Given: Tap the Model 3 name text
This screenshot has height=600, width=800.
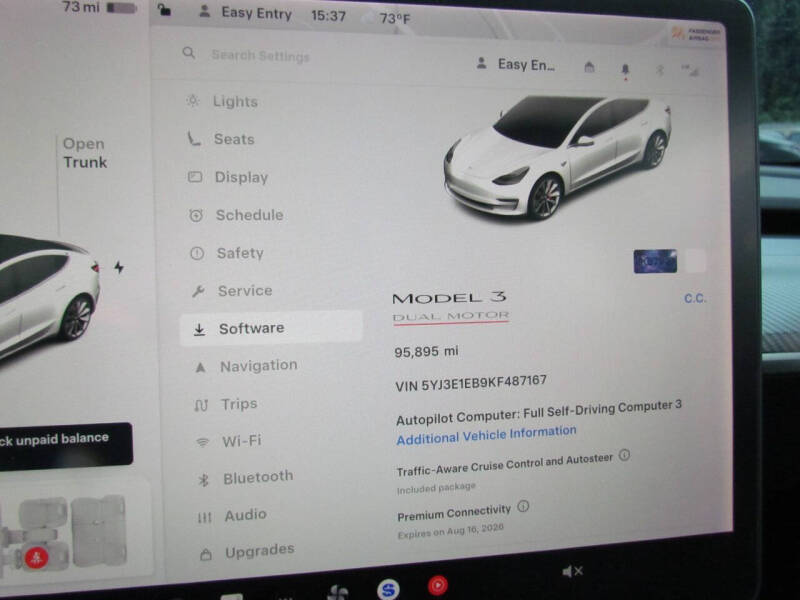Looking at the screenshot, I should [x=449, y=297].
